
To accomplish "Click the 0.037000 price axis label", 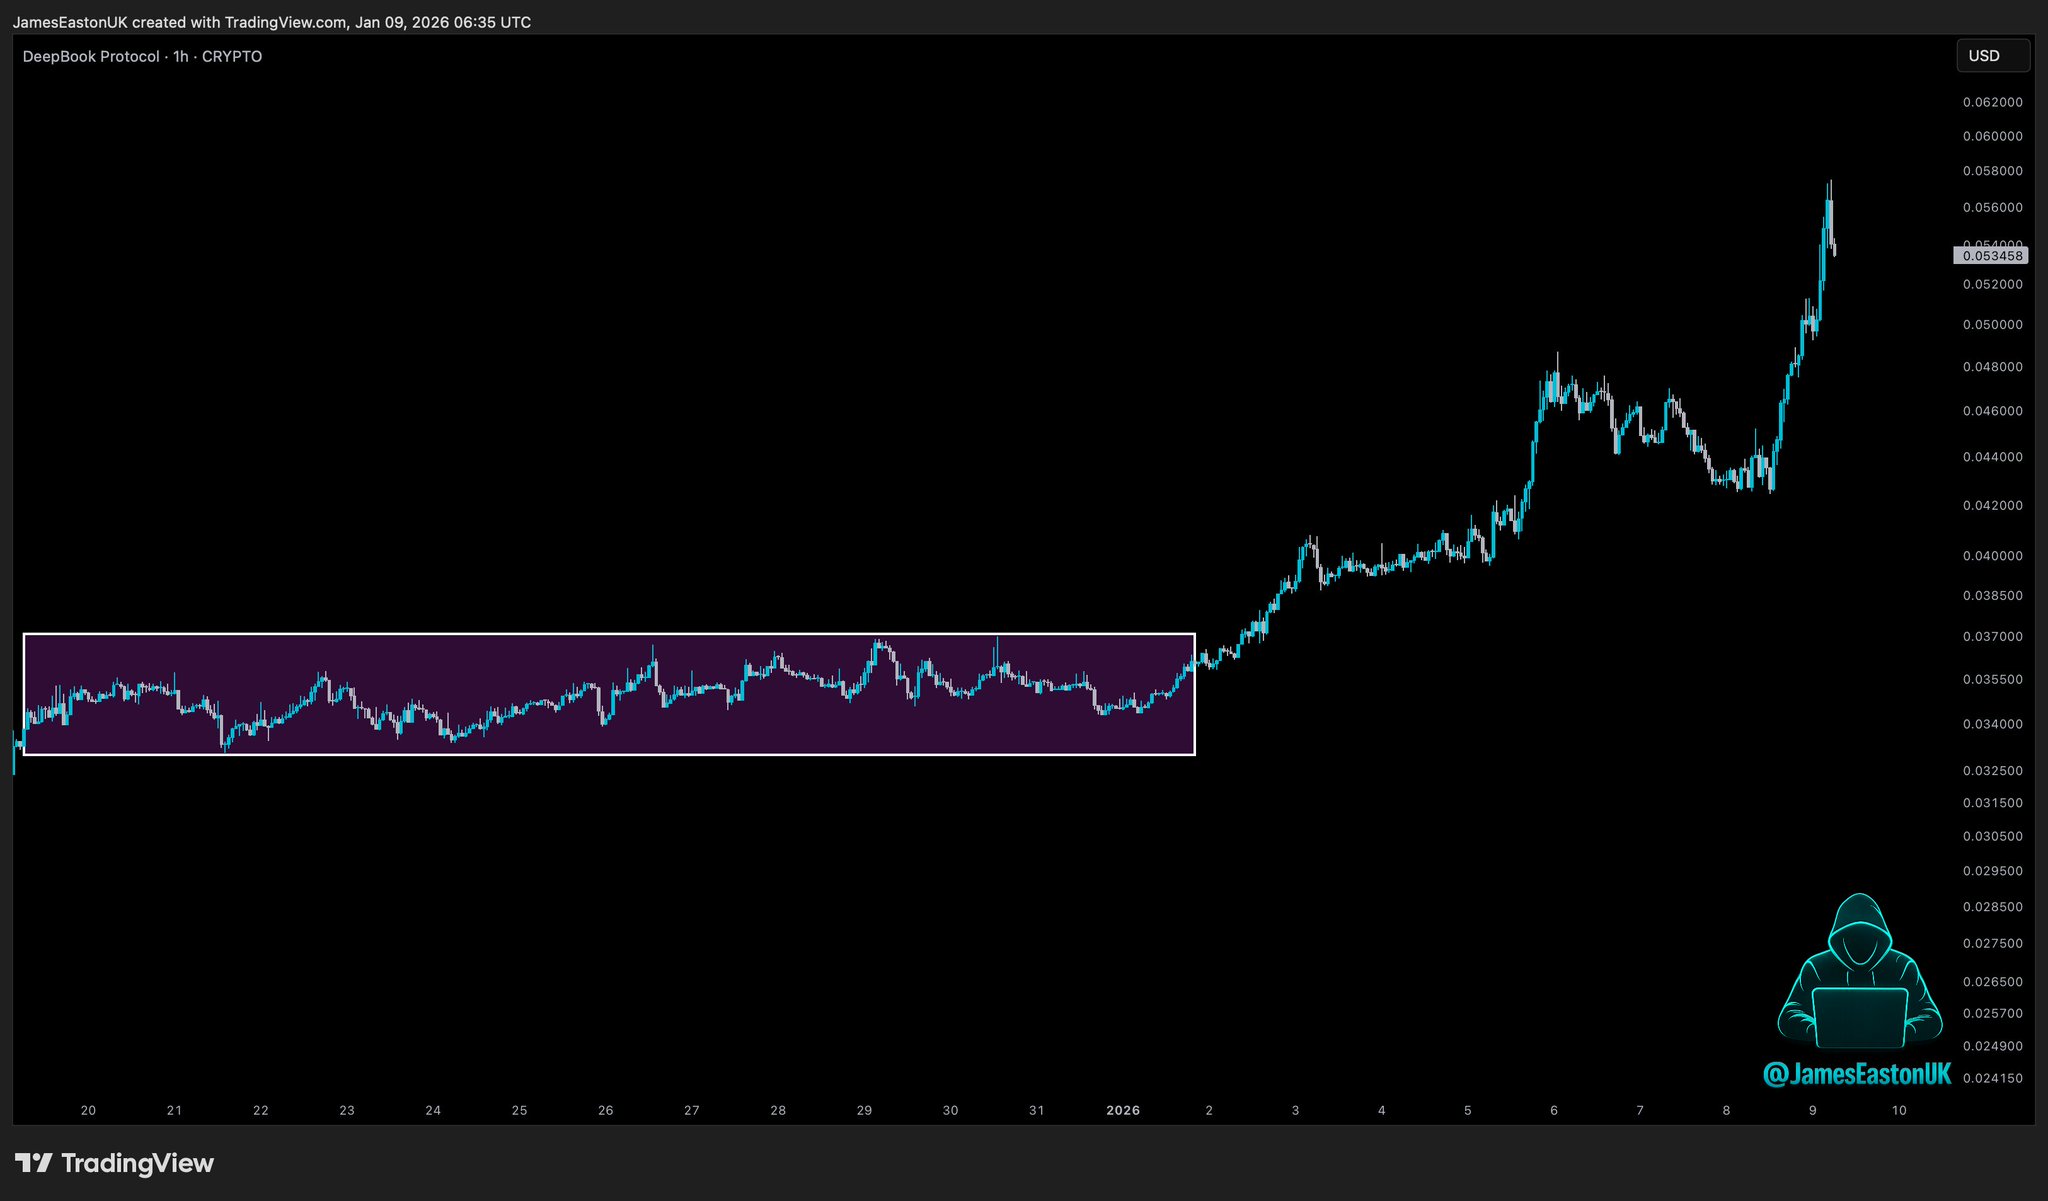I will [x=1992, y=637].
